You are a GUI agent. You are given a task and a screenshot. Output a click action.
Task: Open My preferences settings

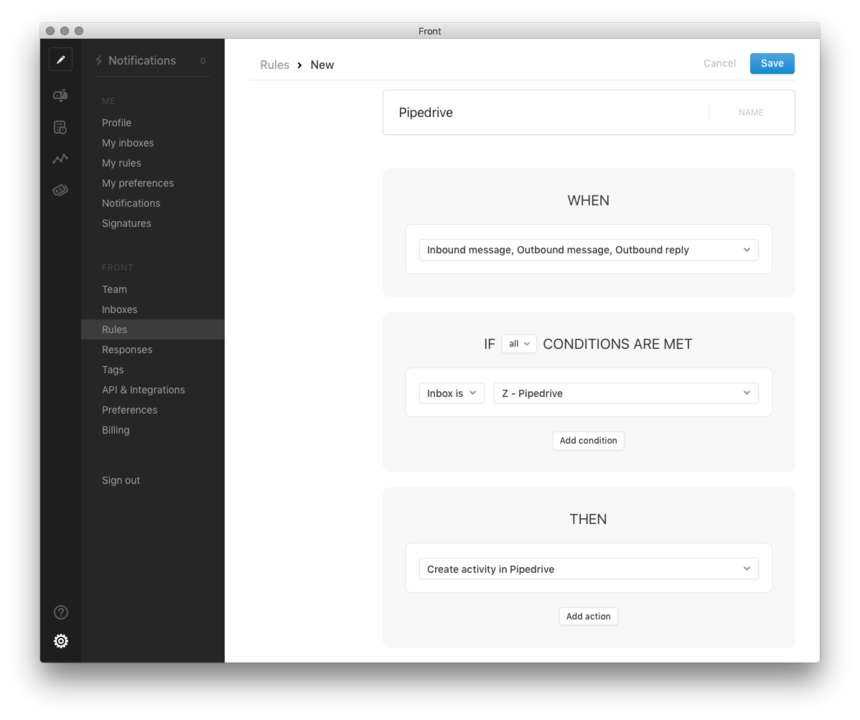coord(138,183)
